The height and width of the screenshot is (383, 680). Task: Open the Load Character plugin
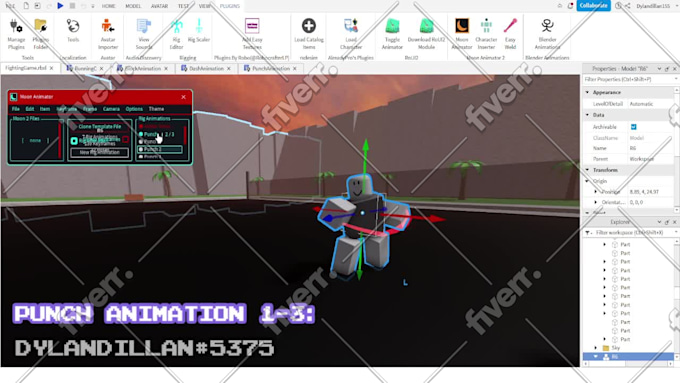351,34
